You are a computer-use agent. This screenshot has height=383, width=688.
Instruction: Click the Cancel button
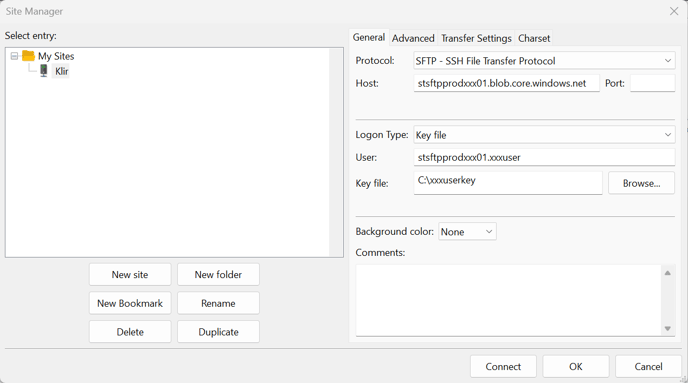coord(648,366)
